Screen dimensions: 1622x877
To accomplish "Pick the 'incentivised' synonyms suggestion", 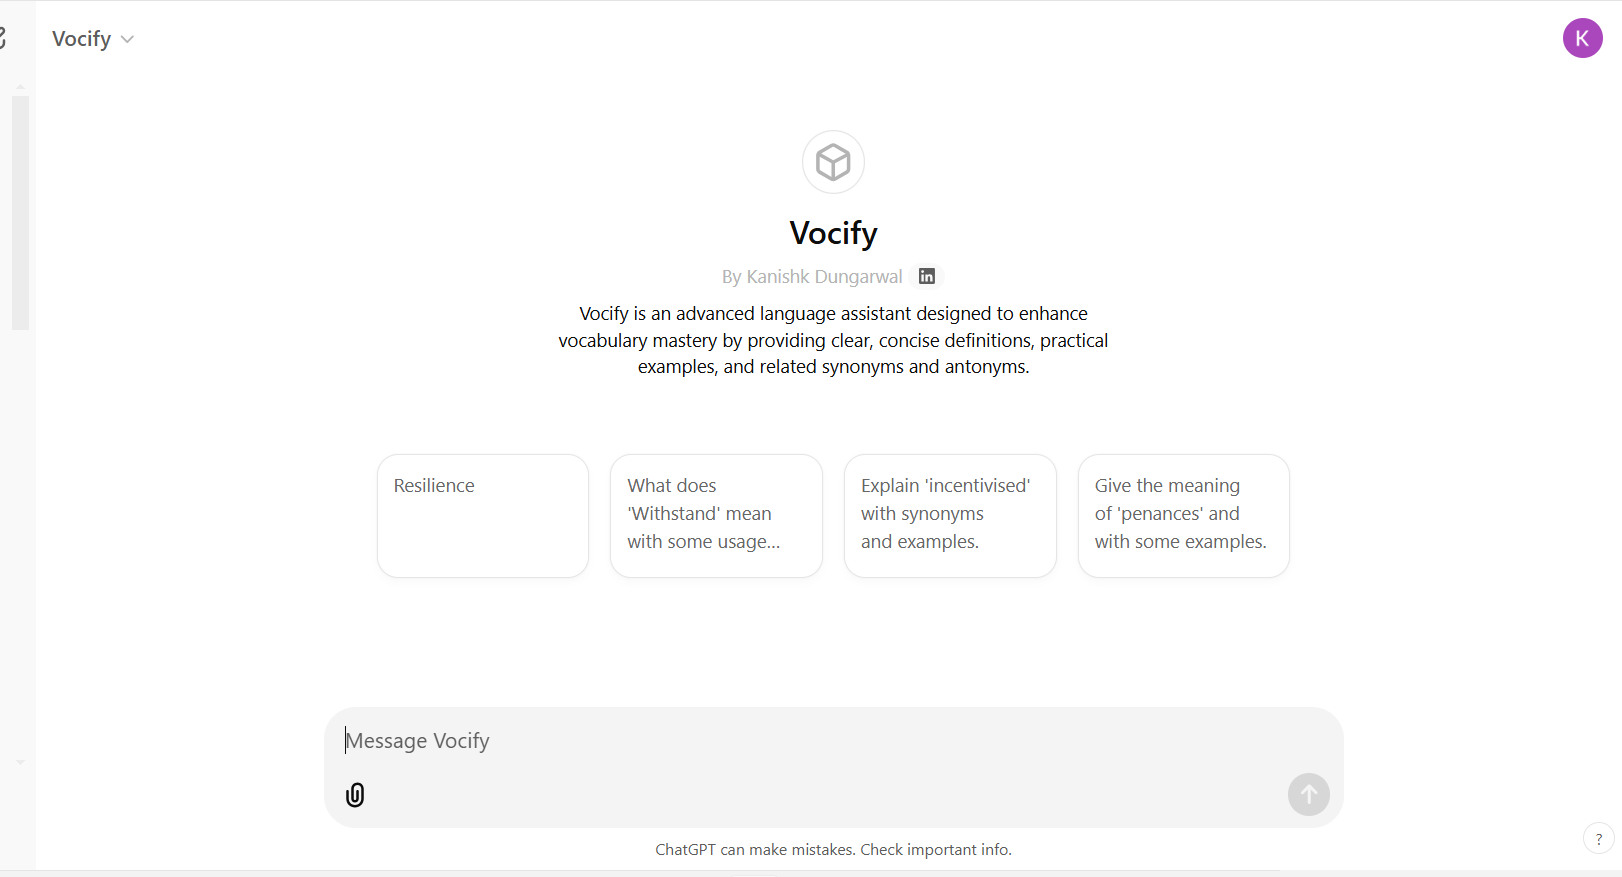I will tap(949, 515).
